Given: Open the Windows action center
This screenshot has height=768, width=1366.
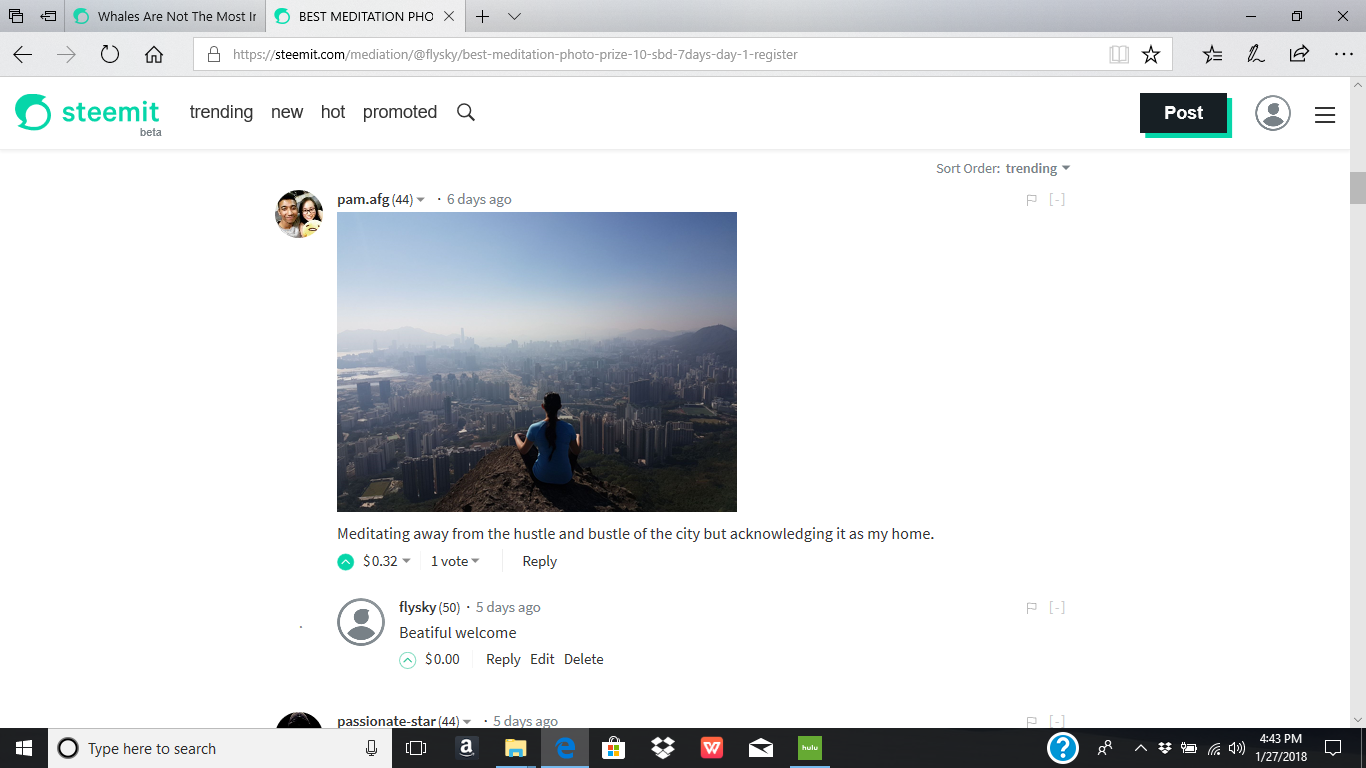Looking at the screenshot, I should 1332,748.
